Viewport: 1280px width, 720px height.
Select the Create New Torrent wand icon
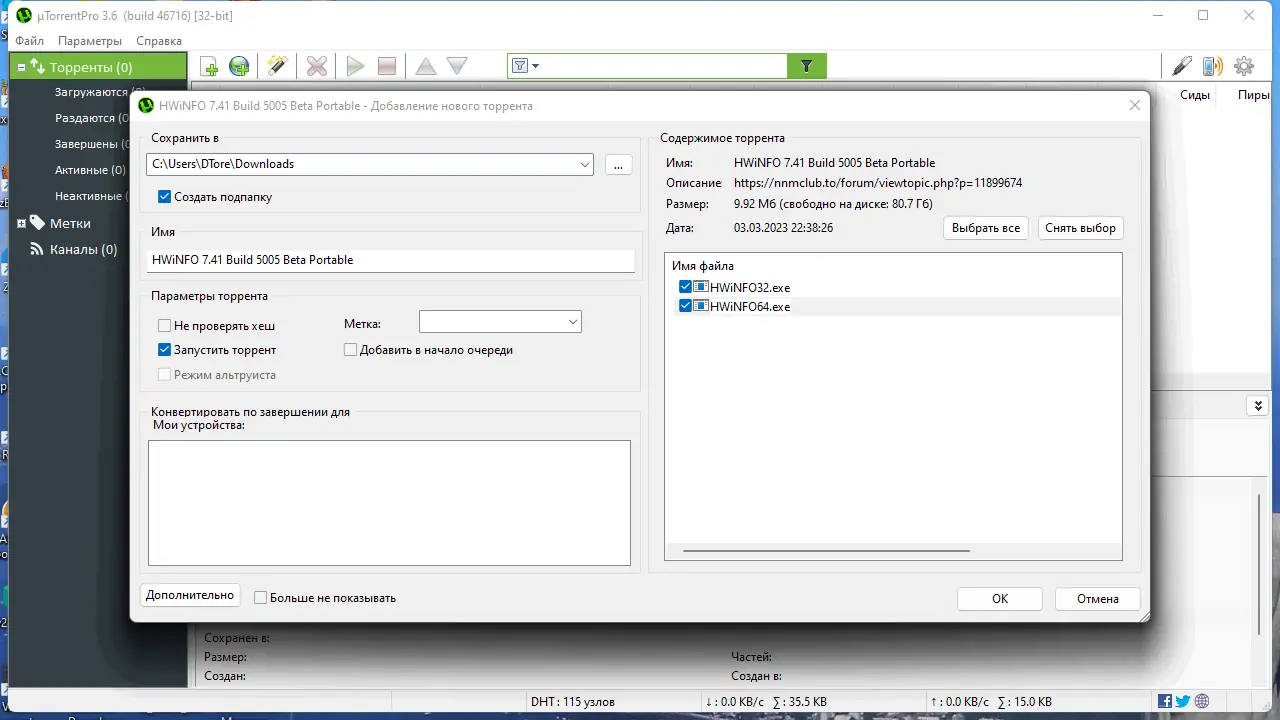point(277,65)
